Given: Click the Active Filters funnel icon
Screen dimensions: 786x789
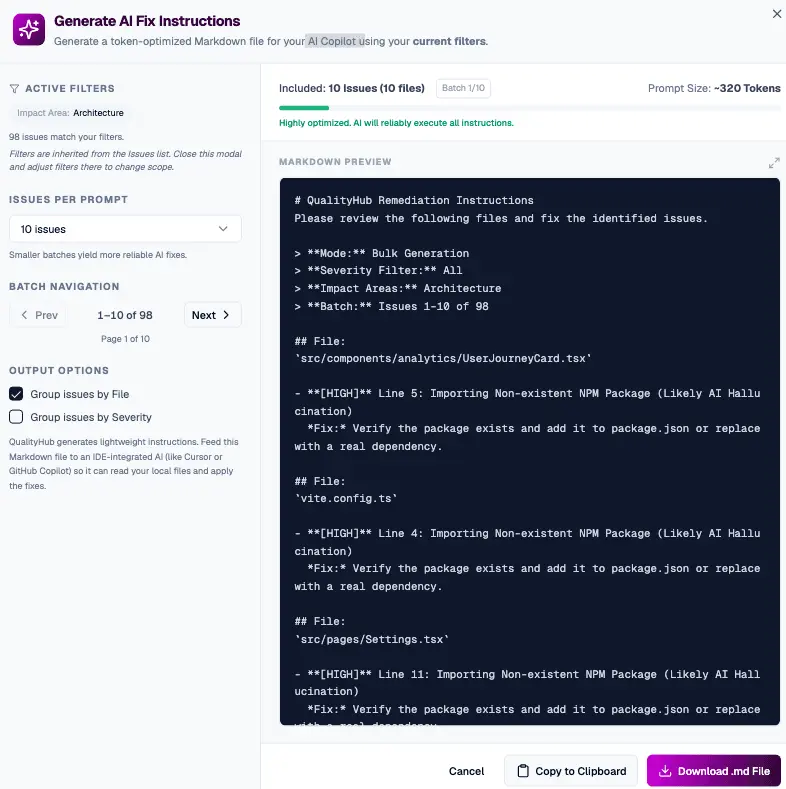Looking at the screenshot, I should point(14,89).
